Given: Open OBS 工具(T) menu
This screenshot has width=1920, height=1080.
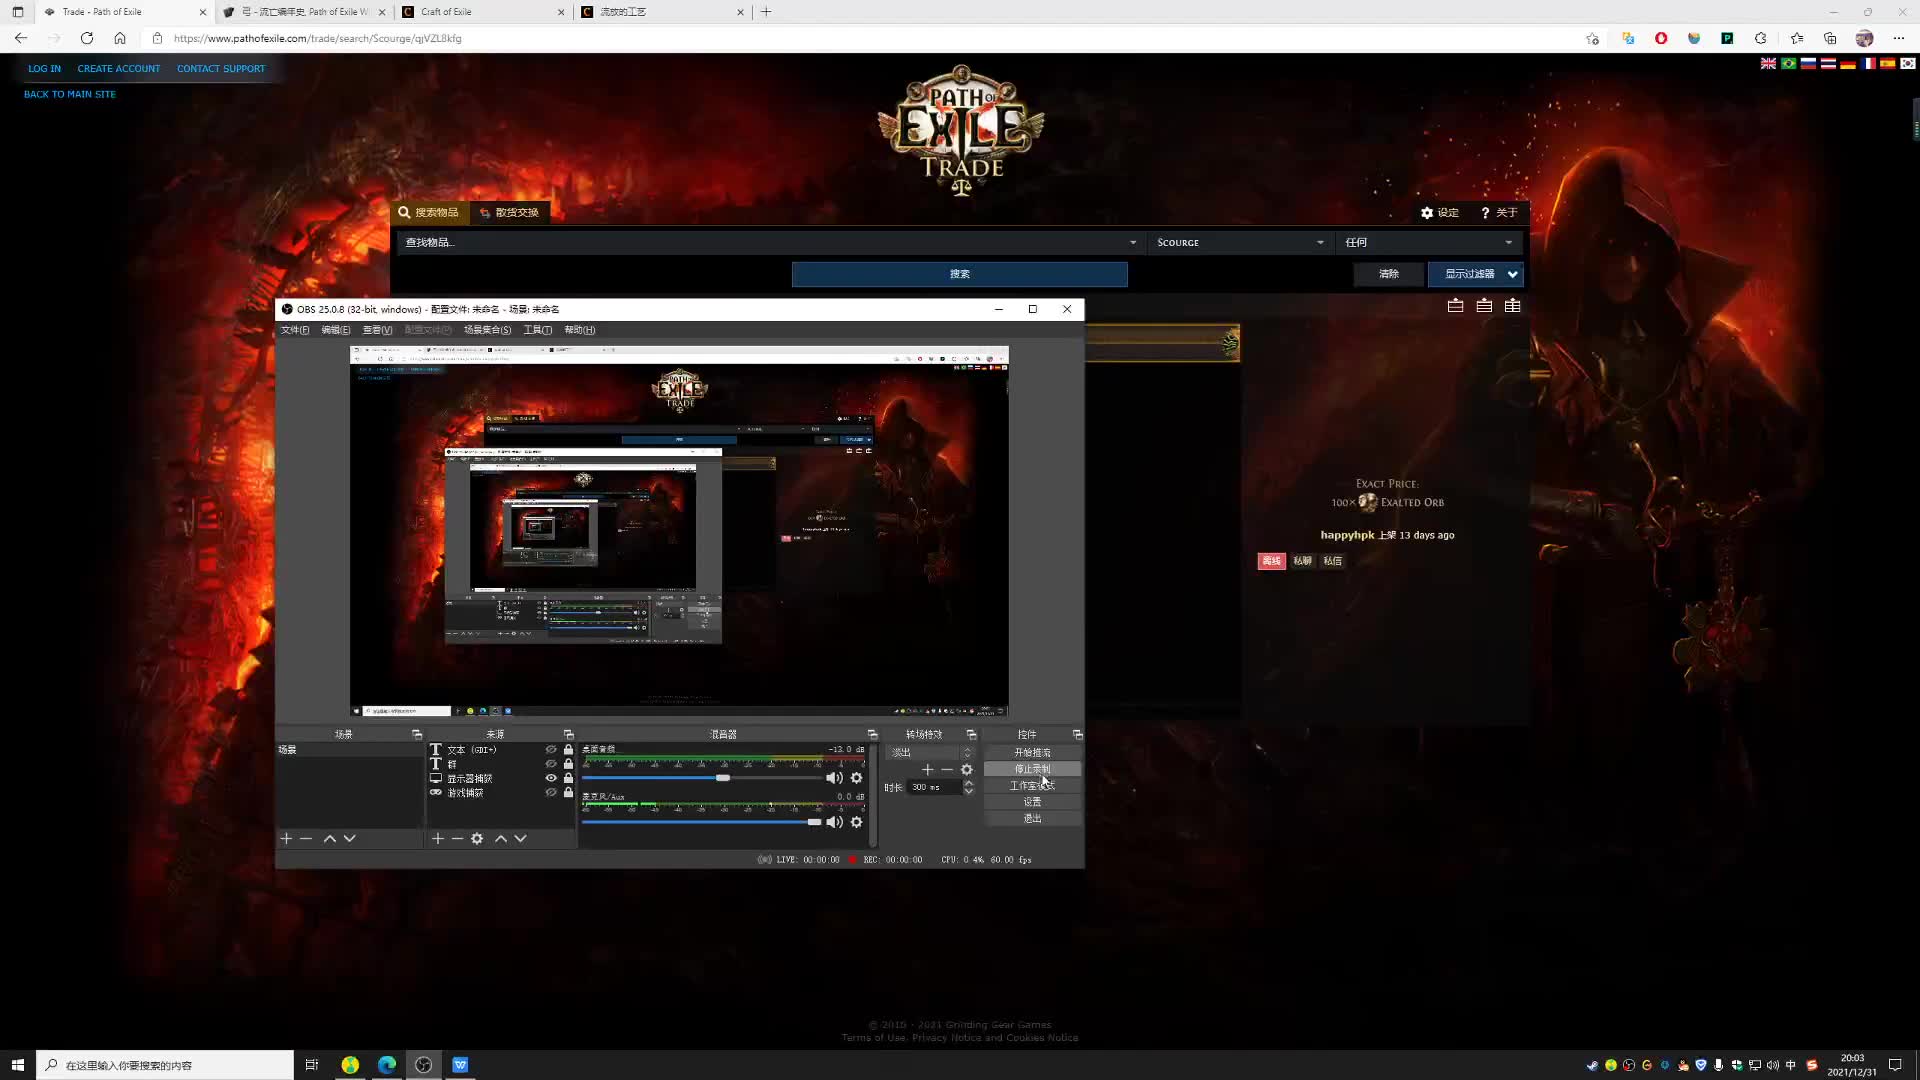Looking at the screenshot, I should pyautogui.click(x=537, y=330).
